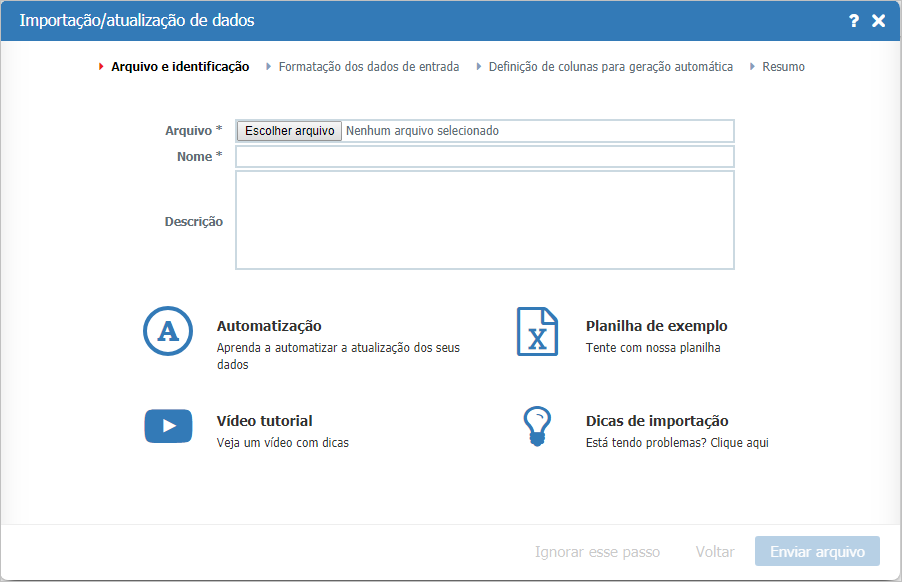
Task: Go to the Resumo step
Action: click(x=785, y=66)
